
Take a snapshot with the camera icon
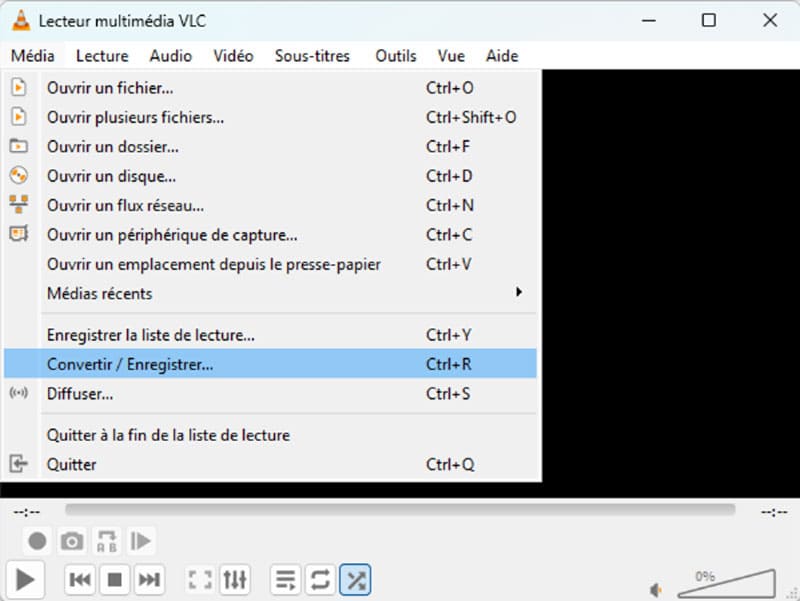click(x=72, y=541)
